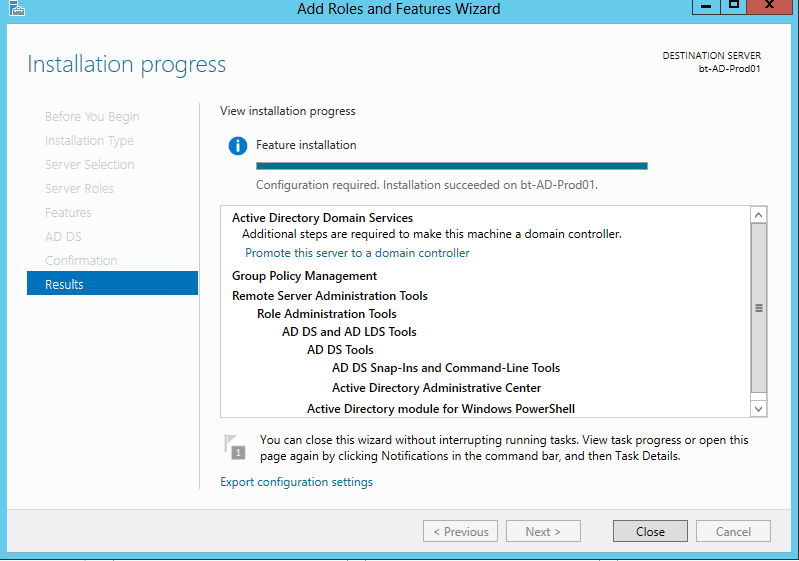The width and height of the screenshot is (799, 561).
Task: Promote this server to a domain controller
Action: (357, 253)
